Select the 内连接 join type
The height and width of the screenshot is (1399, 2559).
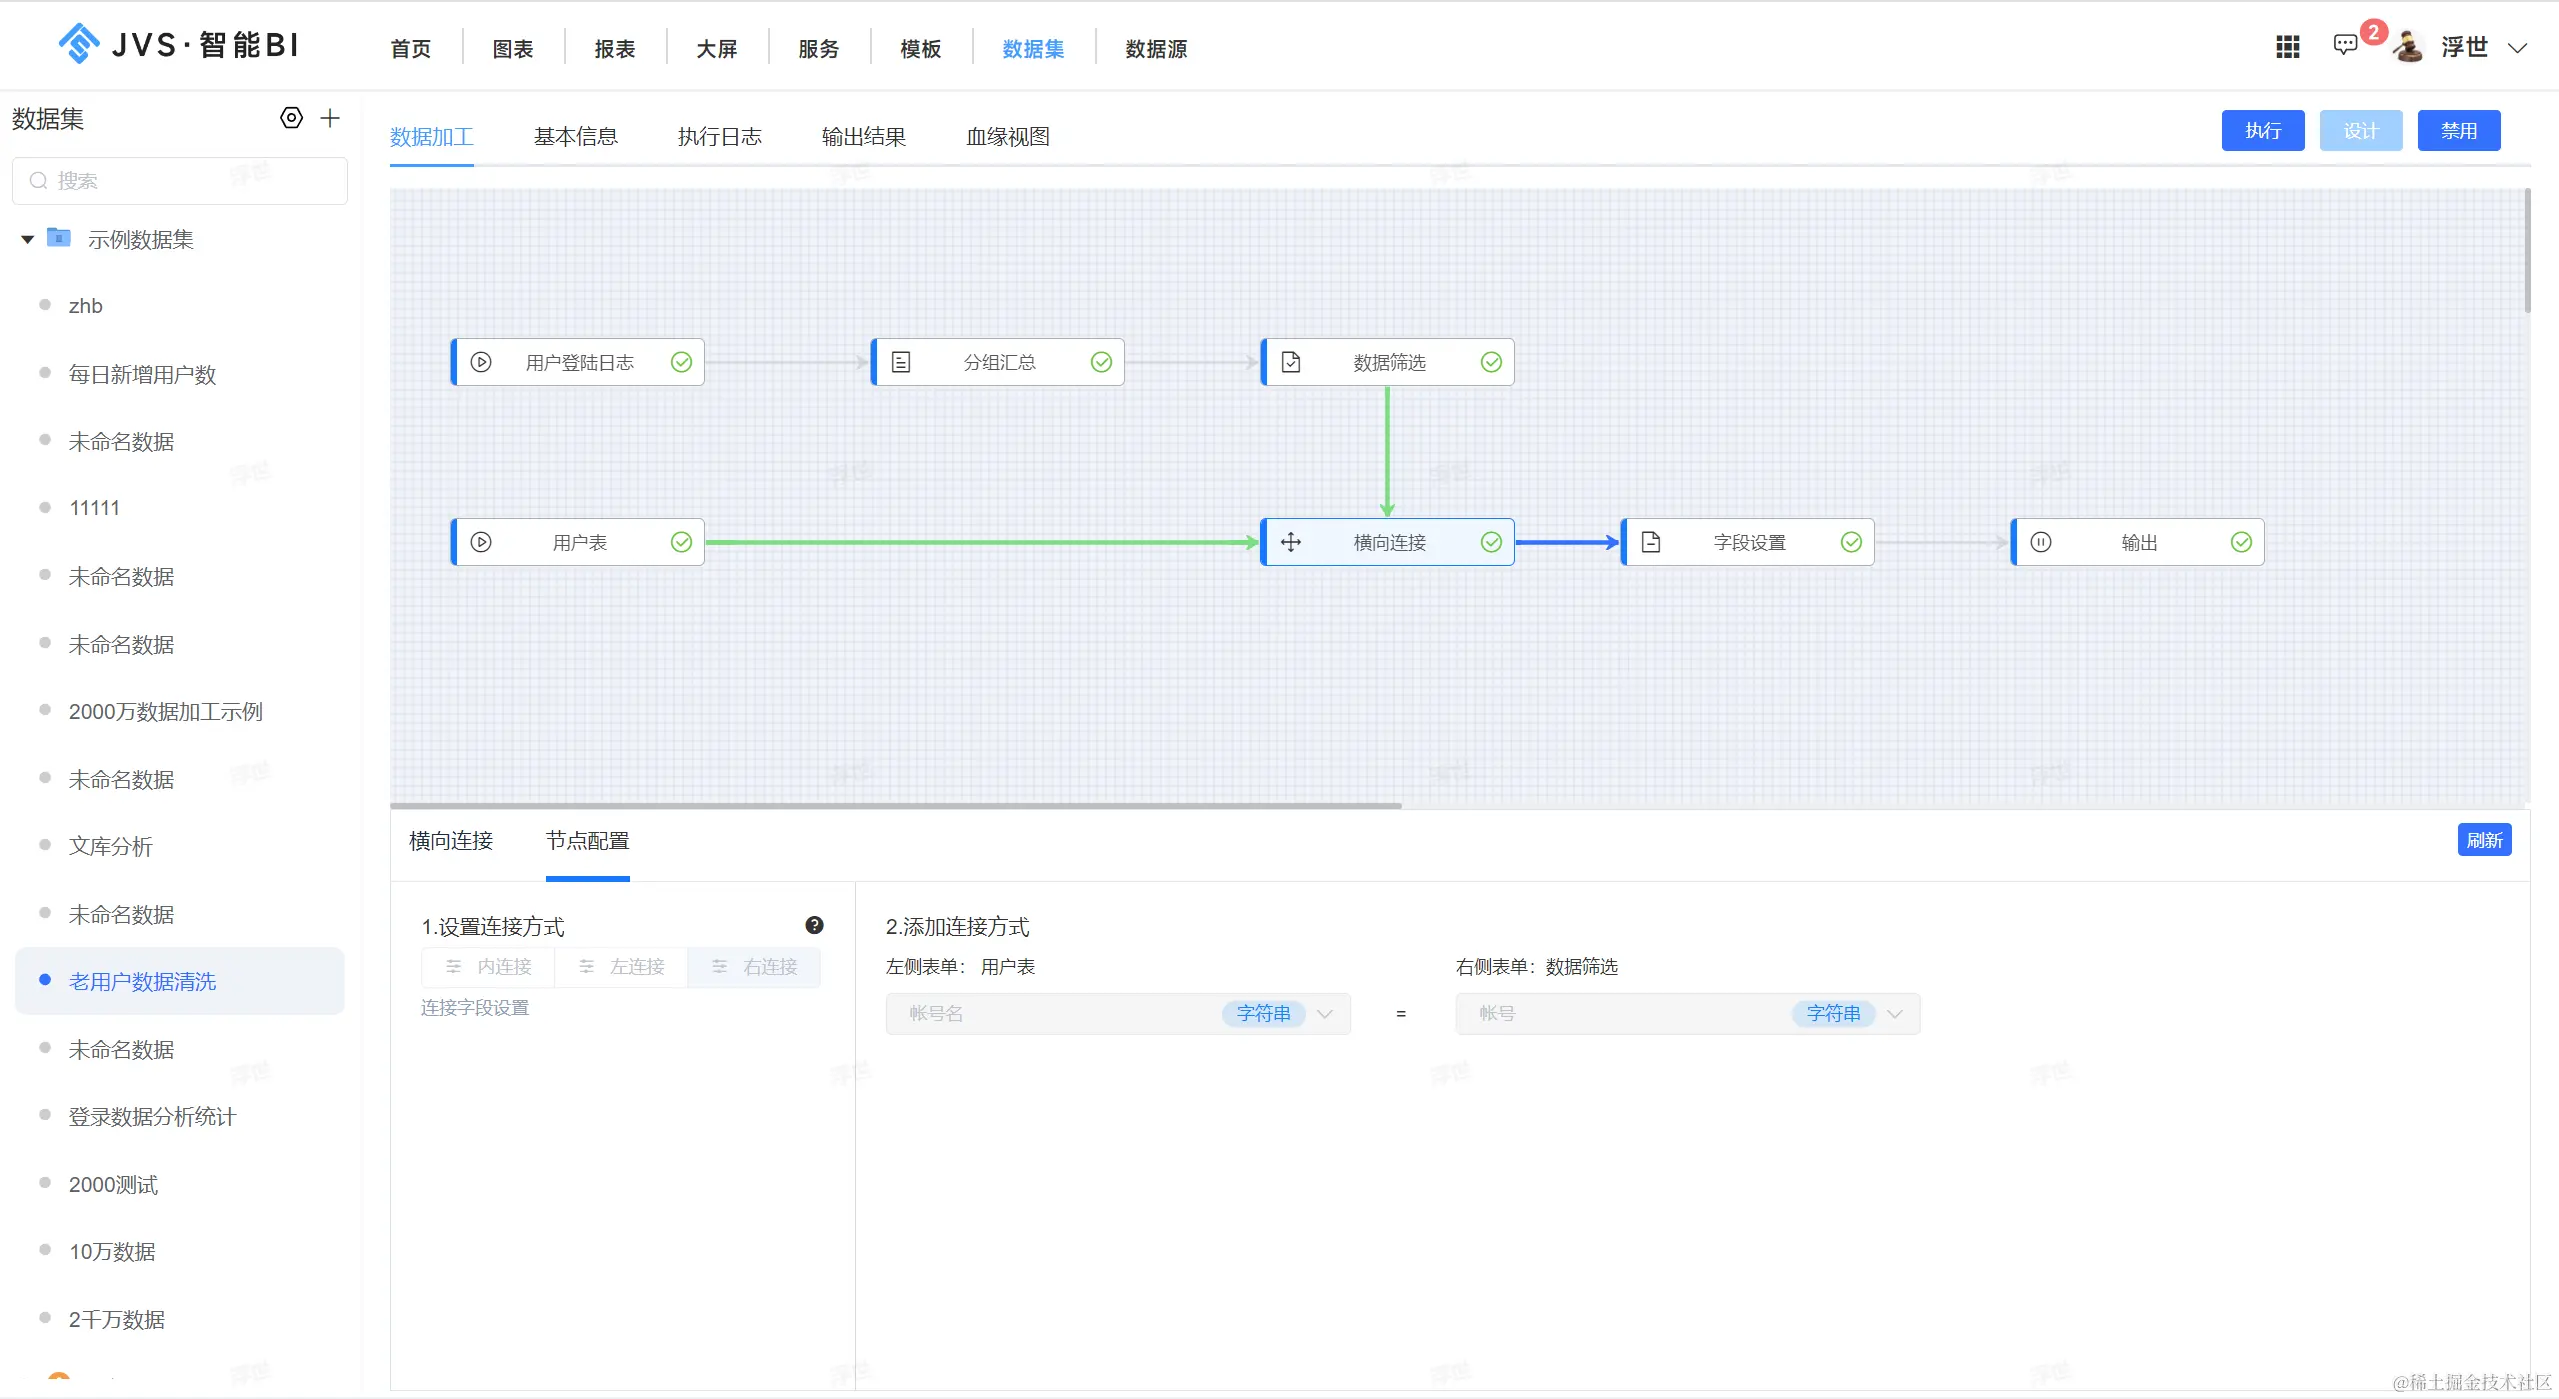489,967
